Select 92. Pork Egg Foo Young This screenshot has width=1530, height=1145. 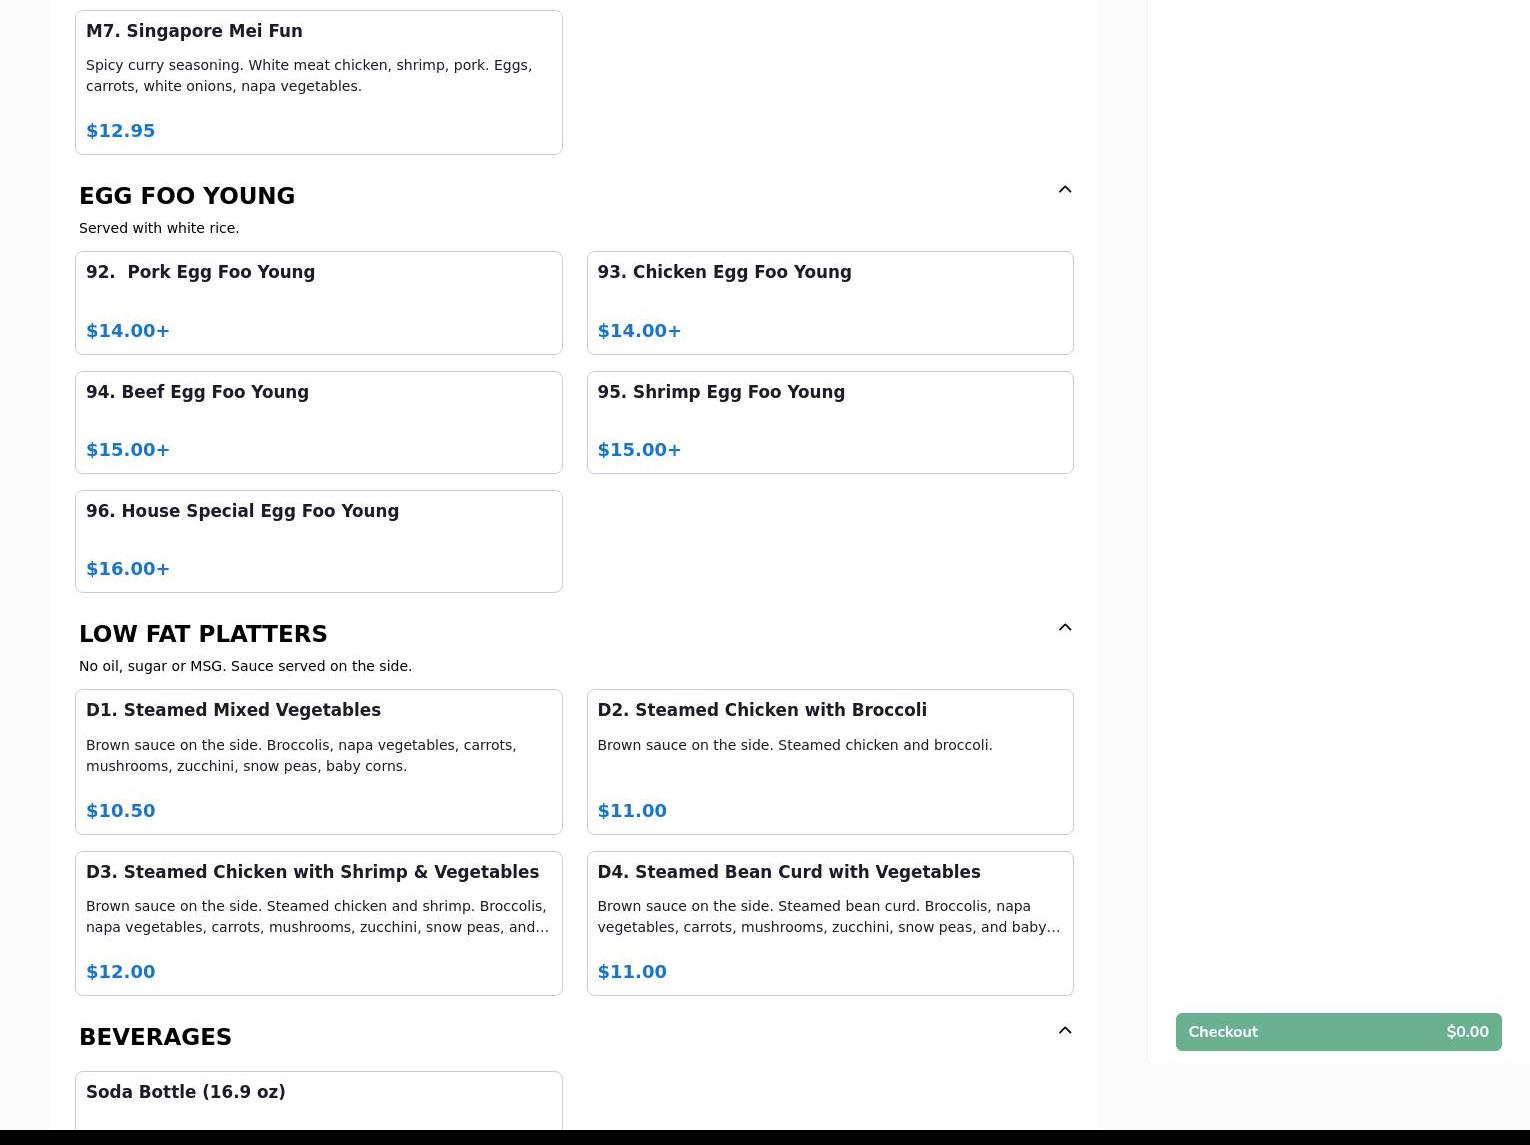pyautogui.click(x=318, y=302)
